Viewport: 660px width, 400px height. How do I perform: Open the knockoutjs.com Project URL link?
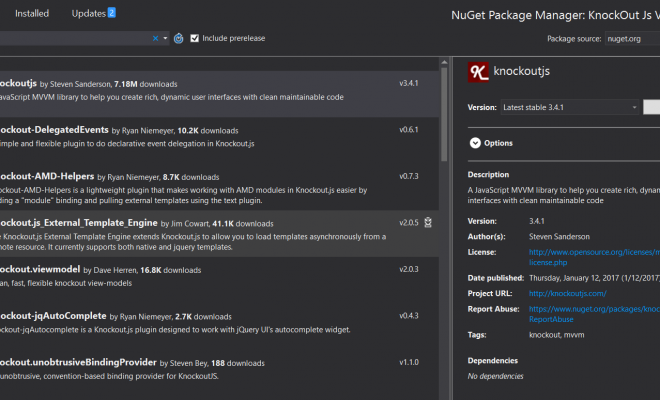[567, 293]
